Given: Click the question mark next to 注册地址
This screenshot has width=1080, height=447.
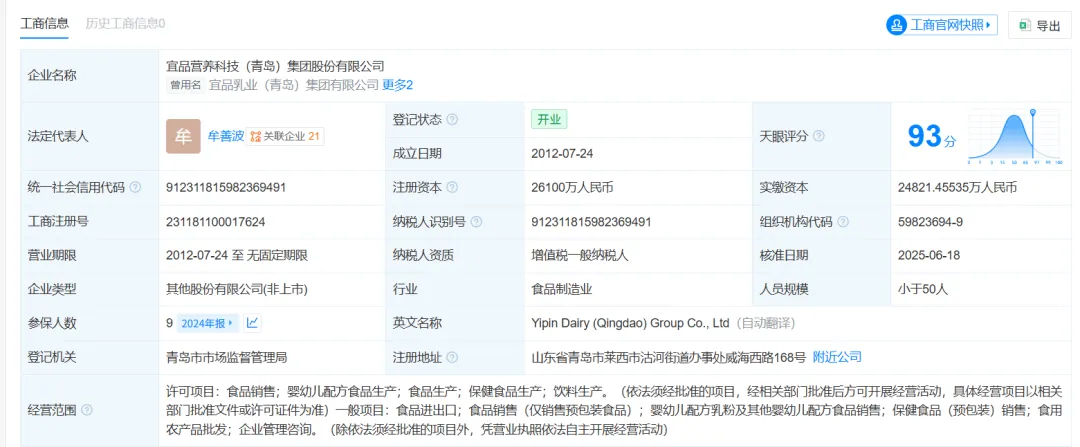Looking at the screenshot, I should tap(453, 357).
